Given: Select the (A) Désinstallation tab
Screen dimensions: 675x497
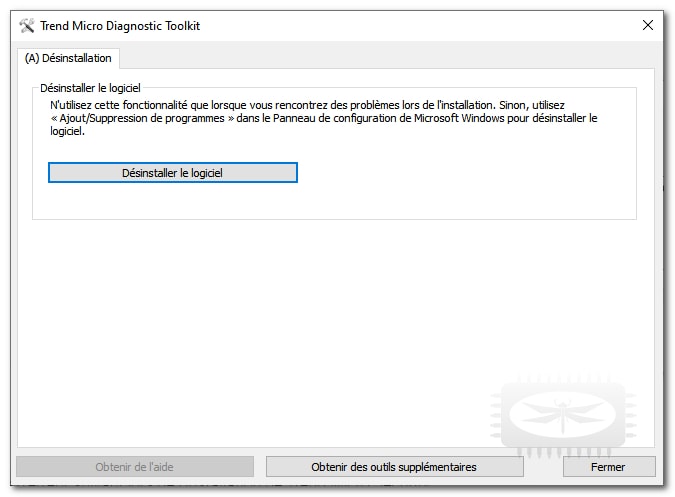Looking at the screenshot, I should (x=68, y=58).
